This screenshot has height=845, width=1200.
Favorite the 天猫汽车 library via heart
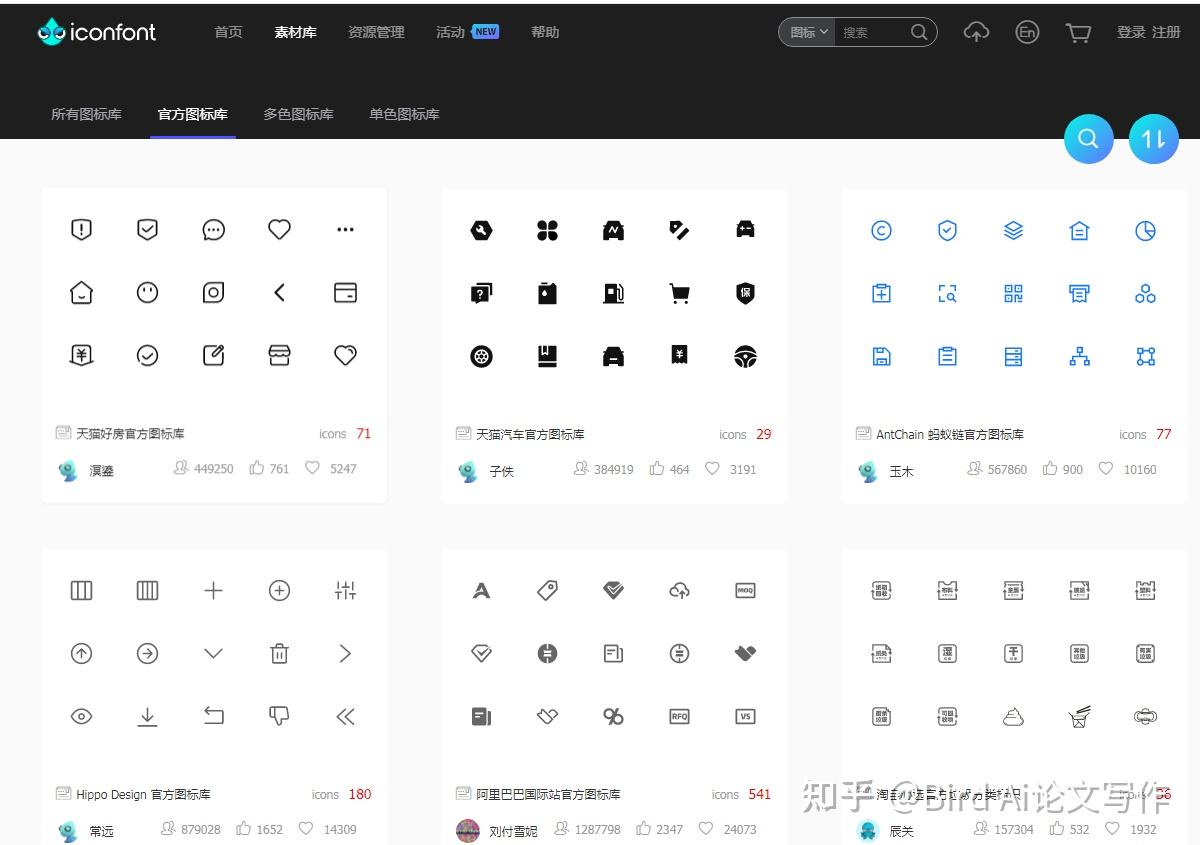(x=712, y=468)
